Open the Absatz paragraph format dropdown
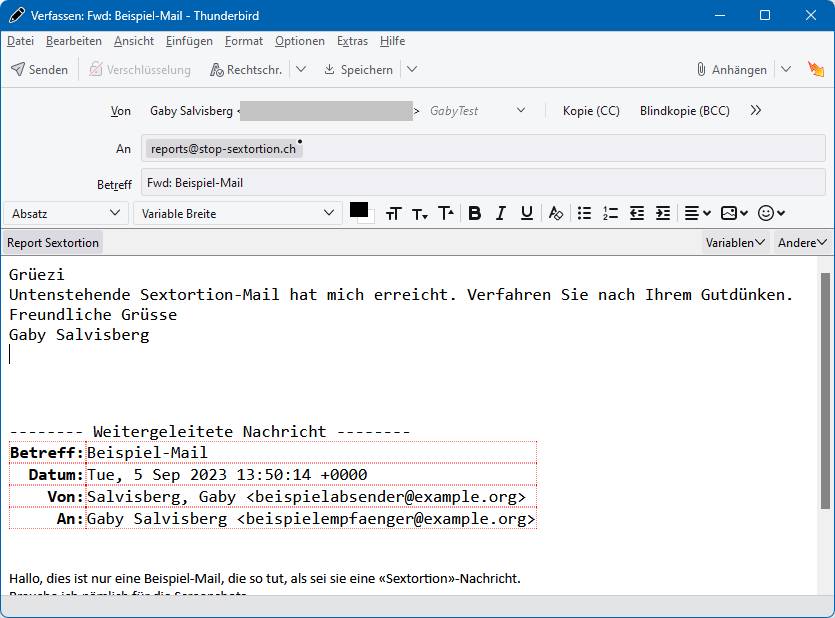This screenshot has width=835, height=618. (x=65, y=213)
